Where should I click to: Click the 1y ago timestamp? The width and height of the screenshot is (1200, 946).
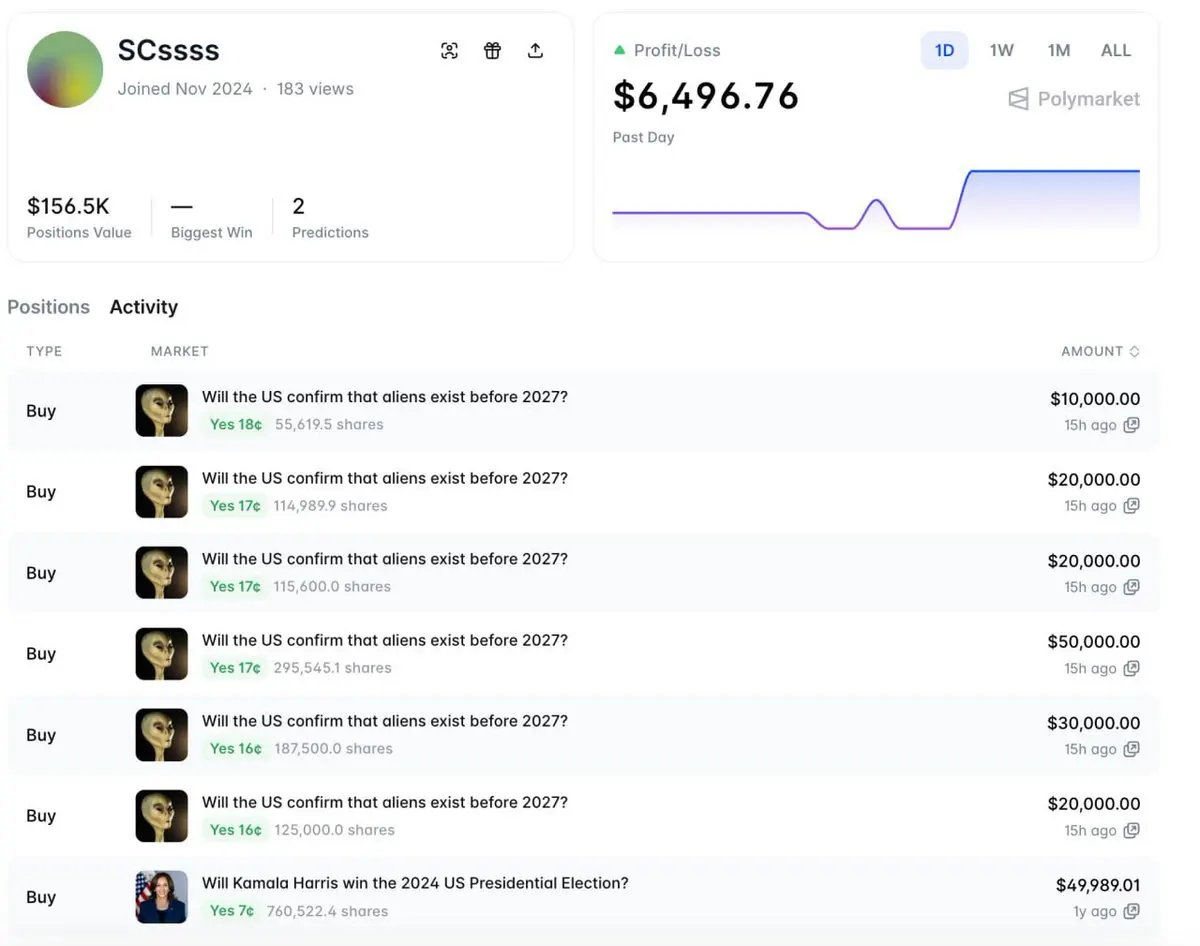[x=1096, y=911]
